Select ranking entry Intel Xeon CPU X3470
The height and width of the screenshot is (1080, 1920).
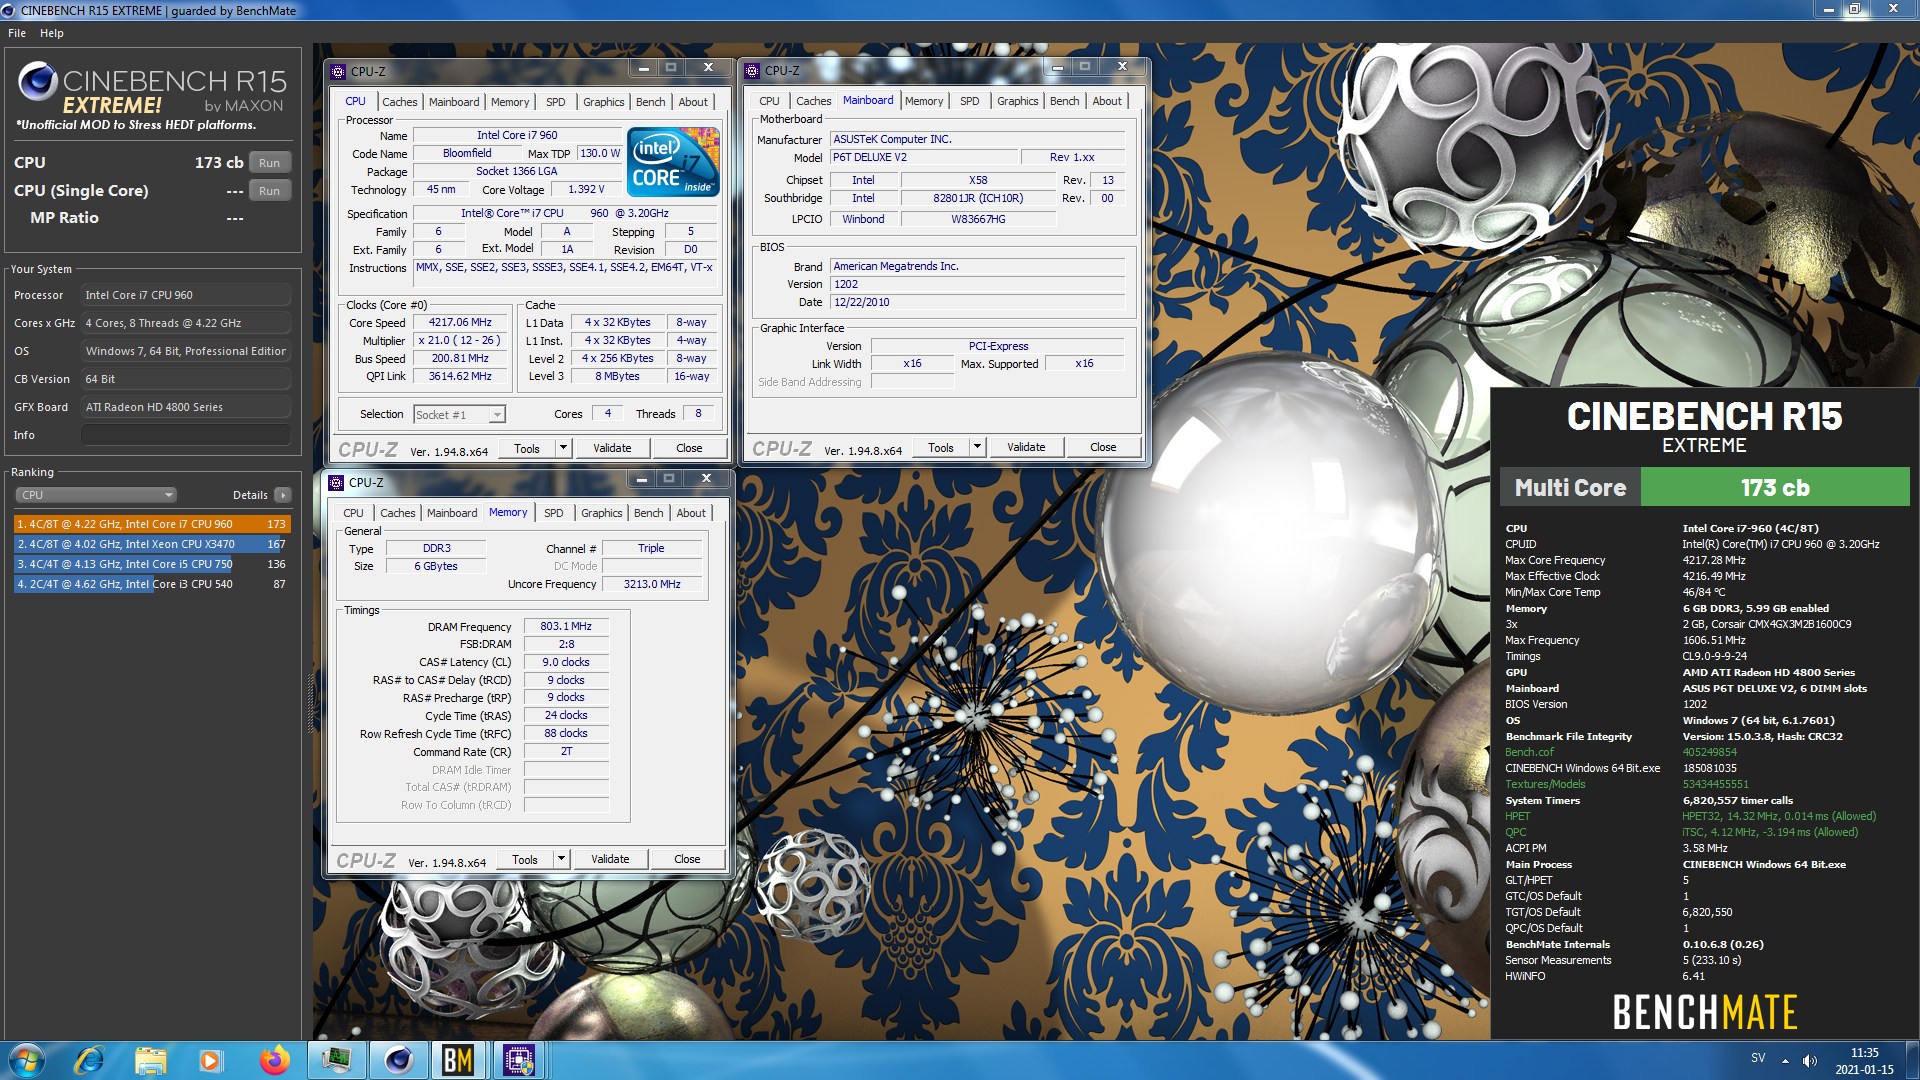(152, 544)
